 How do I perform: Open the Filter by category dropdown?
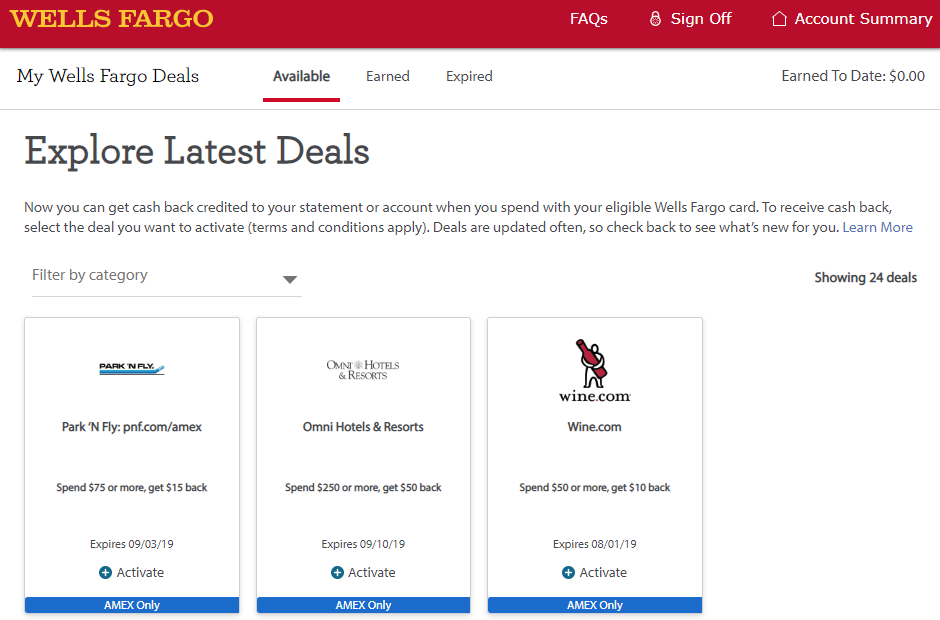click(165, 276)
